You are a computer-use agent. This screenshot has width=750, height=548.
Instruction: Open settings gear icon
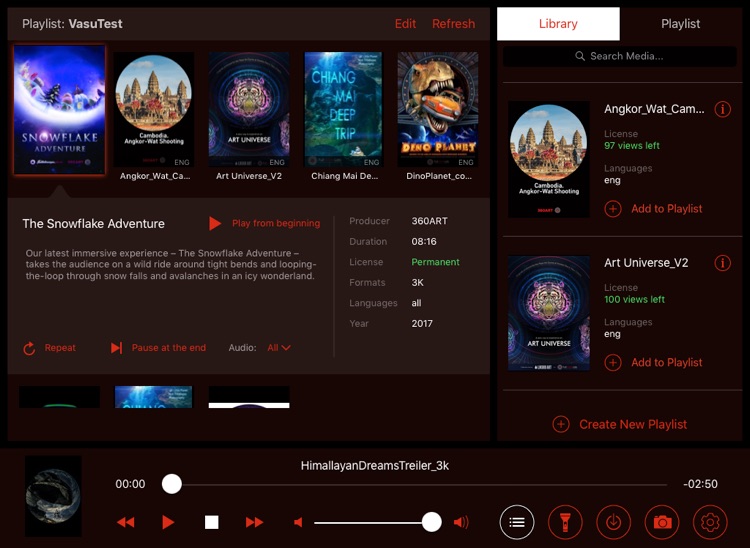coord(710,522)
